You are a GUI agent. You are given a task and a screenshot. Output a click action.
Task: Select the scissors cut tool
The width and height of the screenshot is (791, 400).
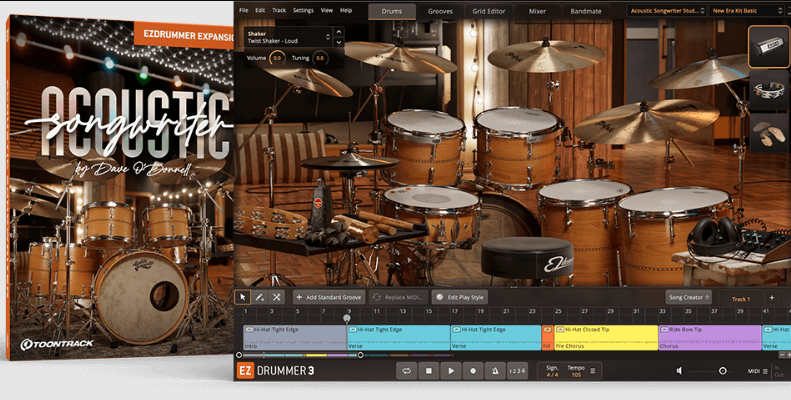tap(276, 297)
